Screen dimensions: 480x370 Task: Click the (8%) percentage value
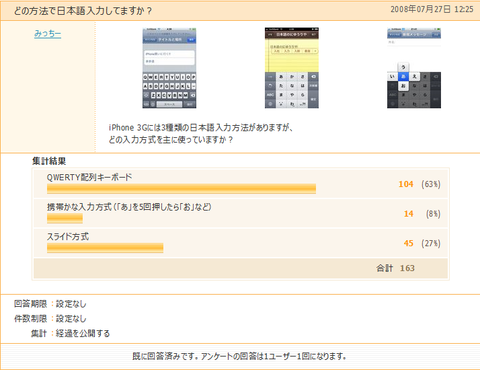pos(433,214)
